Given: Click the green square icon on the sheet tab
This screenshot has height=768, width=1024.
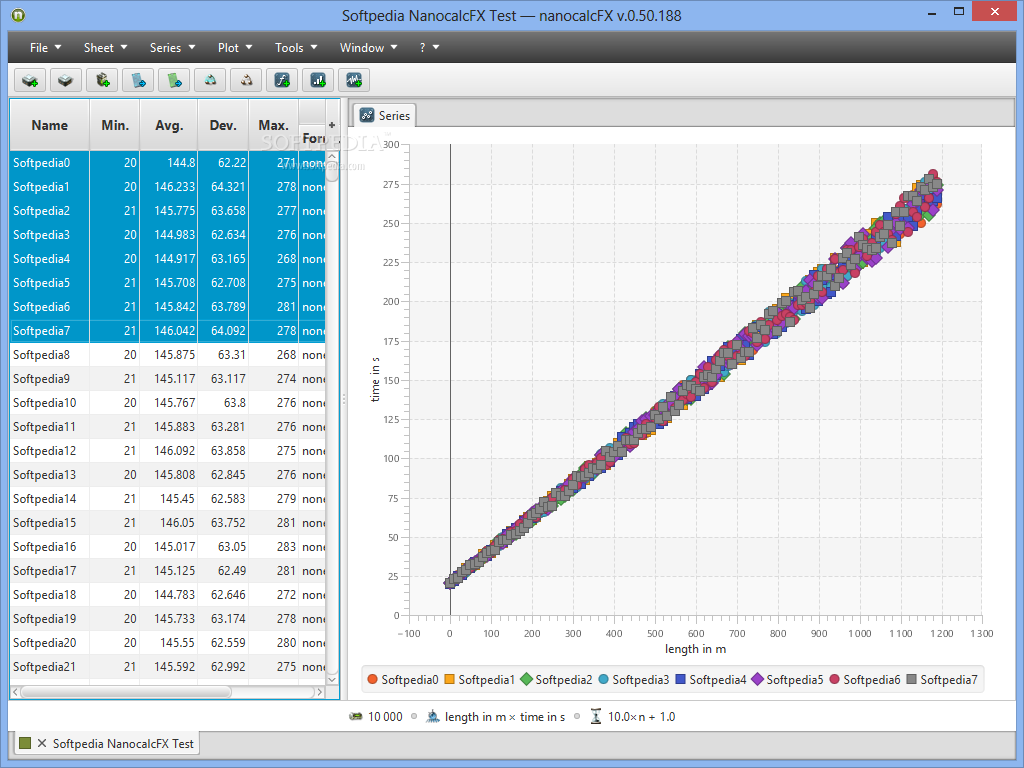Looking at the screenshot, I should point(25,743).
